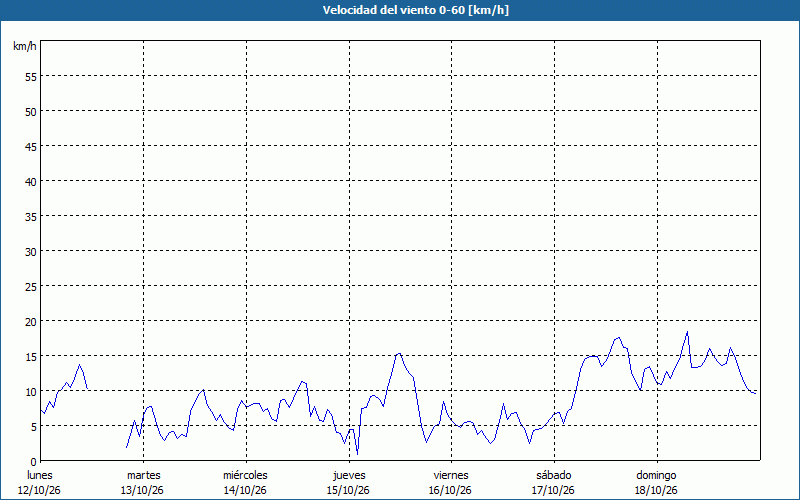Viewport: 800px width, 500px height.
Task: Click the y-axis value '10'
Action: 31,392
